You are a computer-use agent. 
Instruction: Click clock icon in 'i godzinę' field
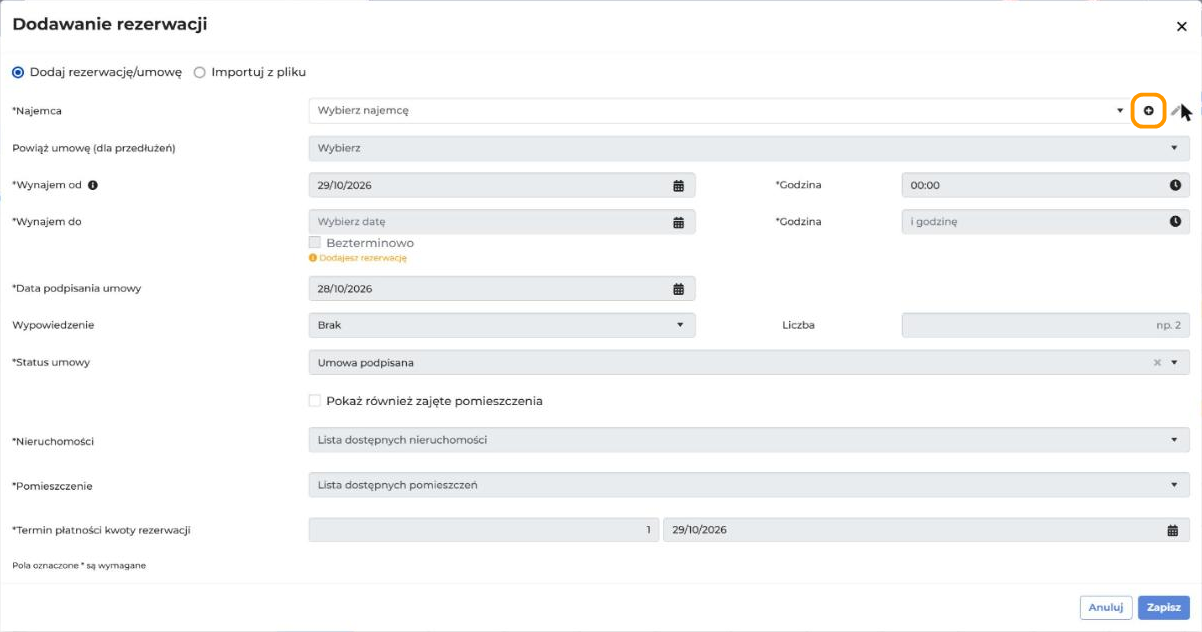coord(1175,222)
